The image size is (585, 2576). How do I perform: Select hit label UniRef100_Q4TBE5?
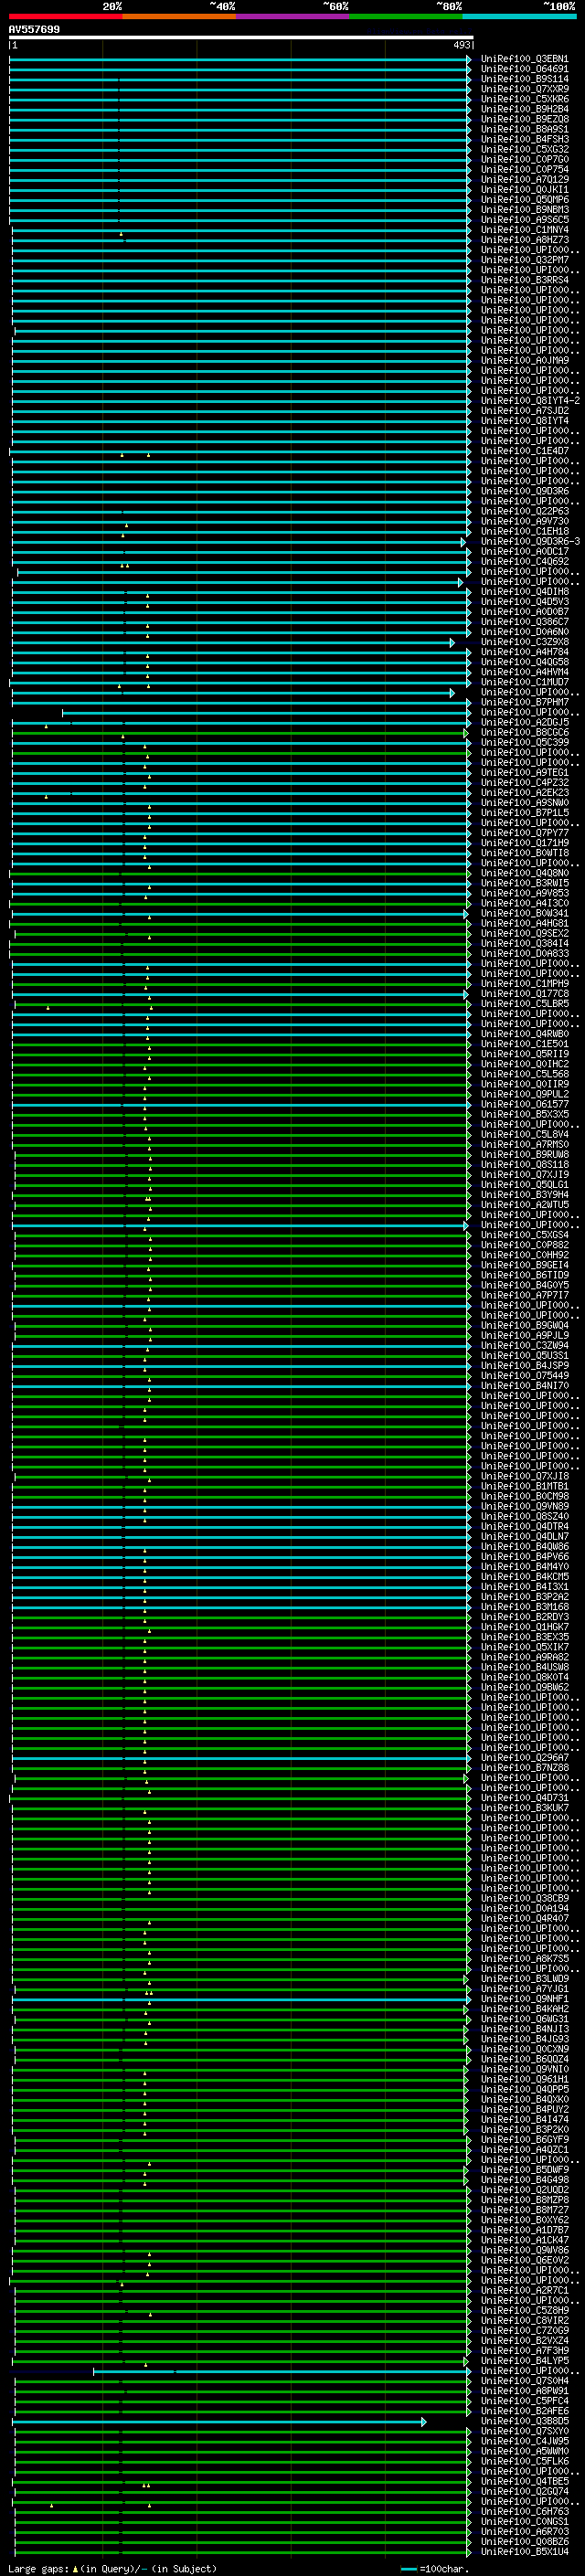[524, 2481]
